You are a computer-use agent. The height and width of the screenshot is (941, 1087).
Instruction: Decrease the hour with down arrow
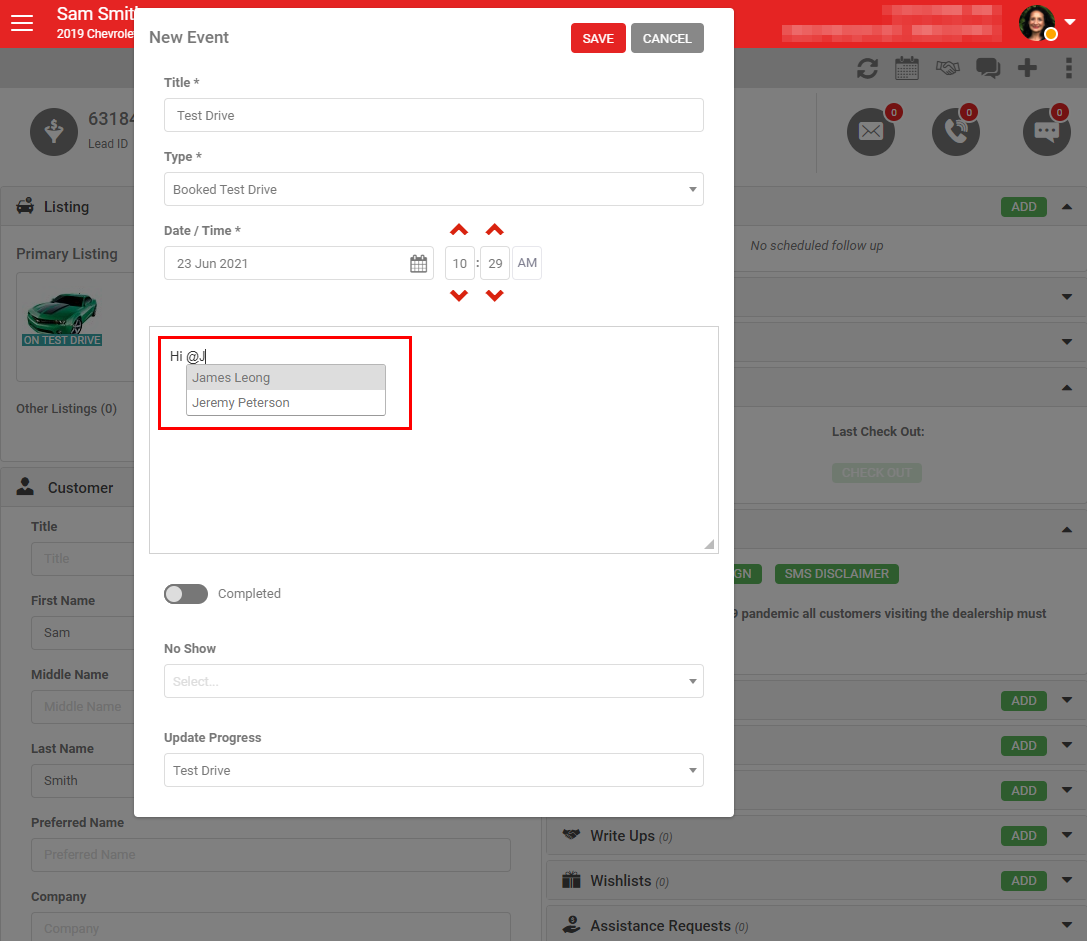click(x=459, y=295)
